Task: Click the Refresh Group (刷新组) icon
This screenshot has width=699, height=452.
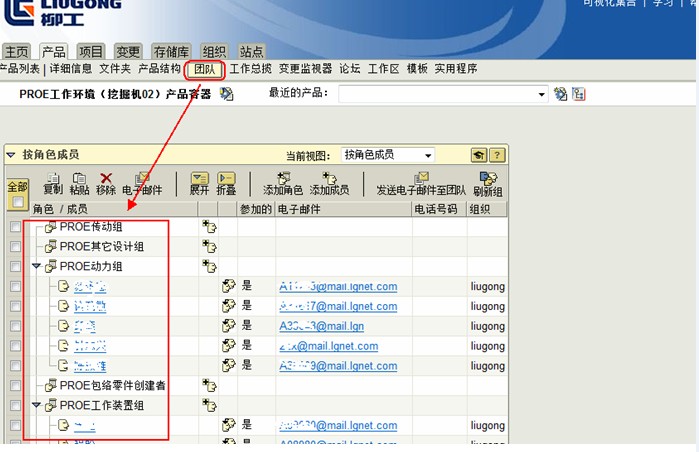Action: coord(488,178)
